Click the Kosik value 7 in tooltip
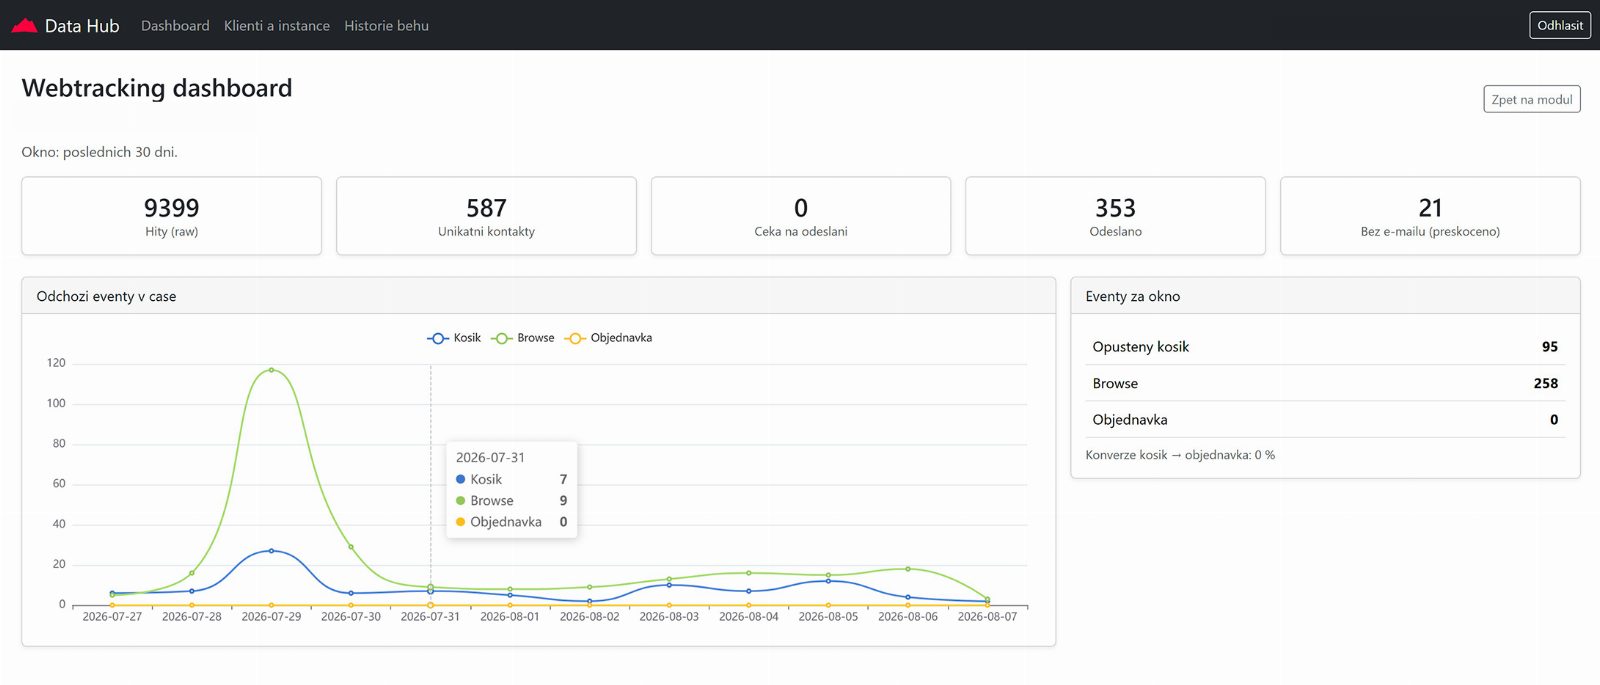 [x=563, y=480]
